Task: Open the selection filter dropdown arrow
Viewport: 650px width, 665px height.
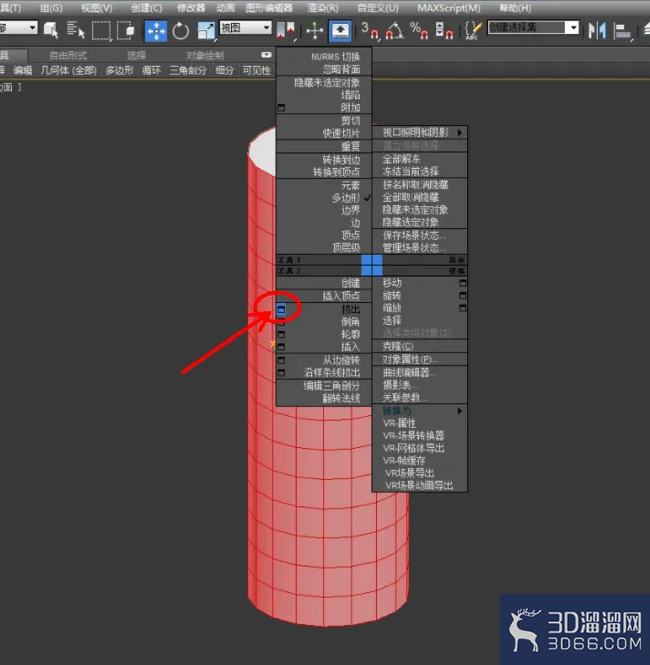Action: point(32,28)
